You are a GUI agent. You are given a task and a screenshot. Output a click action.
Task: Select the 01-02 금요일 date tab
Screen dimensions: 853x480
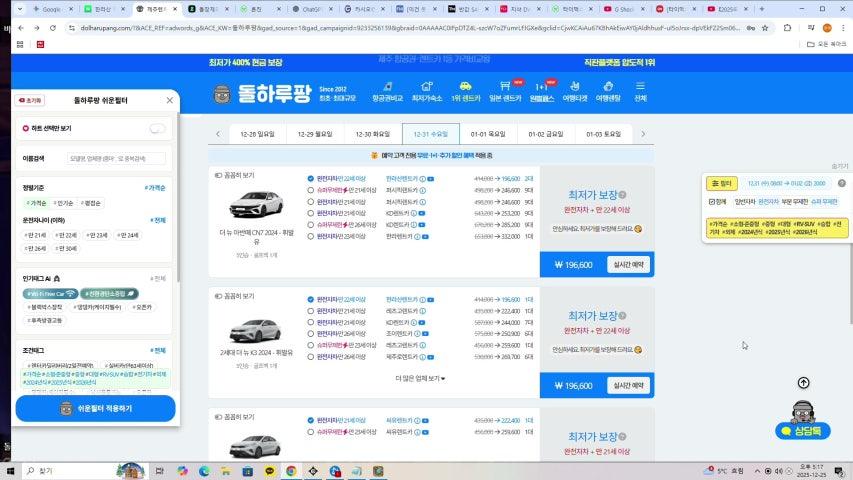[546, 134]
